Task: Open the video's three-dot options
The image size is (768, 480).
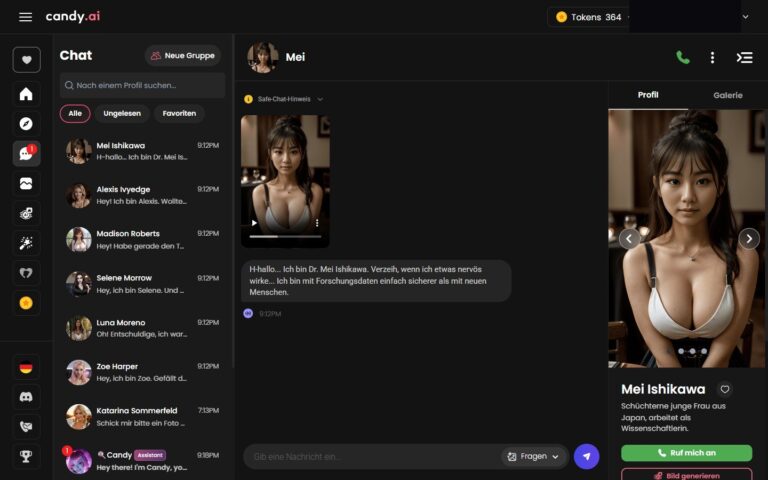Action: click(x=317, y=223)
